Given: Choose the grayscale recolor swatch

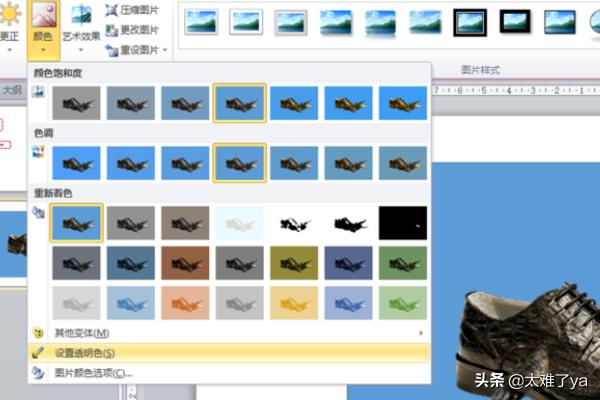Looking at the screenshot, I should tap(131, 223).
